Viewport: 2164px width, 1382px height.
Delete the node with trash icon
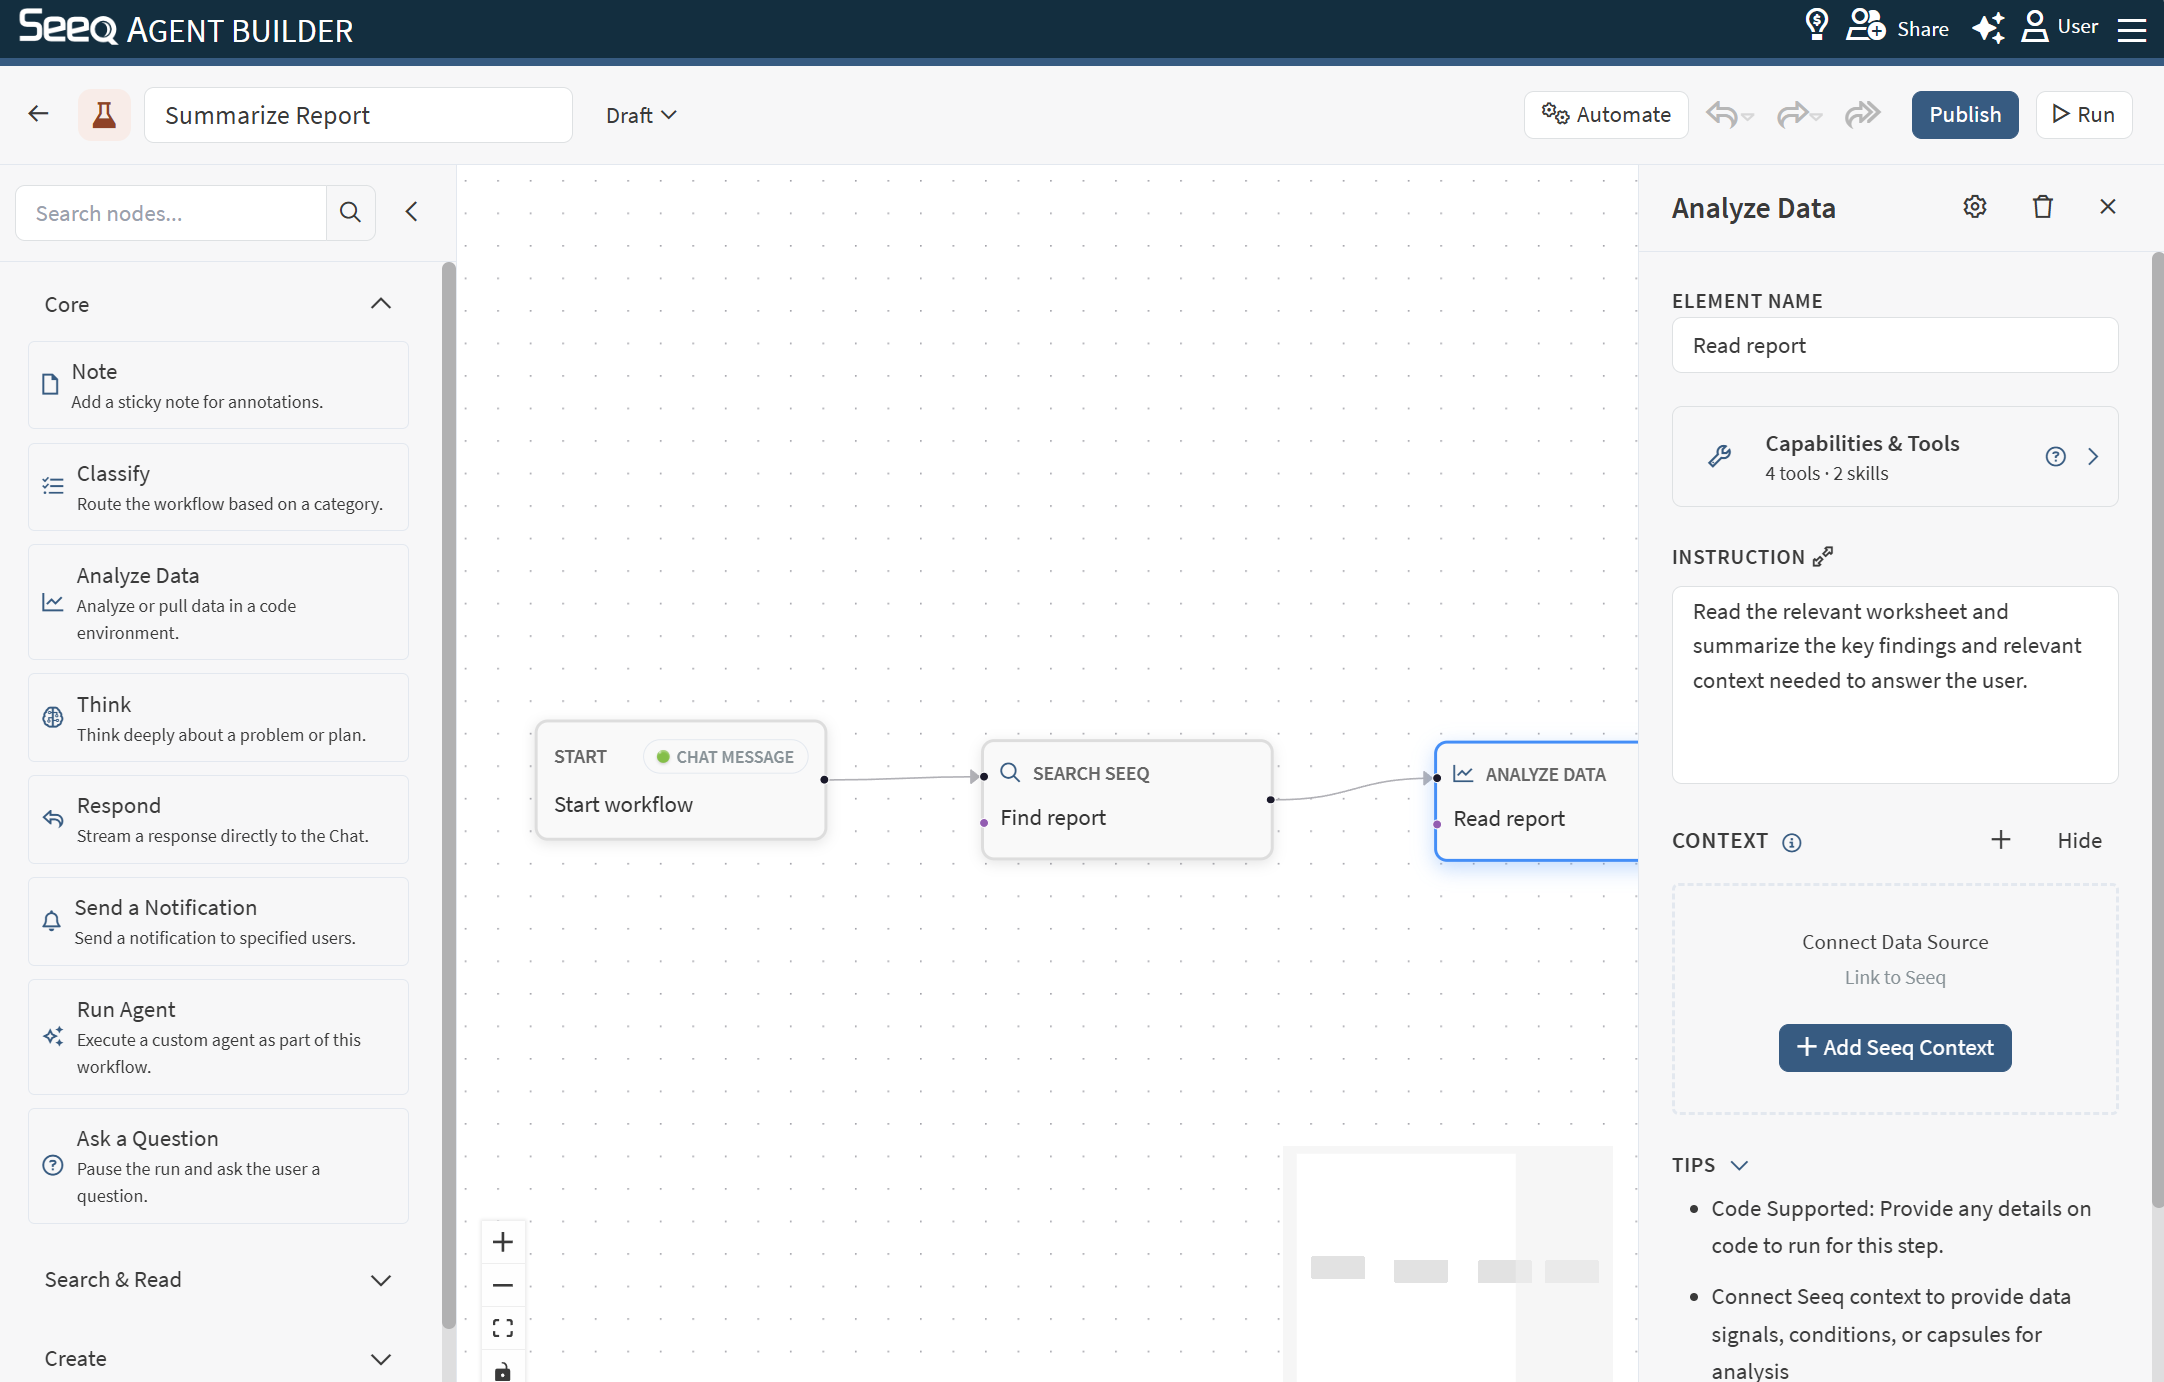point(2043,207)
